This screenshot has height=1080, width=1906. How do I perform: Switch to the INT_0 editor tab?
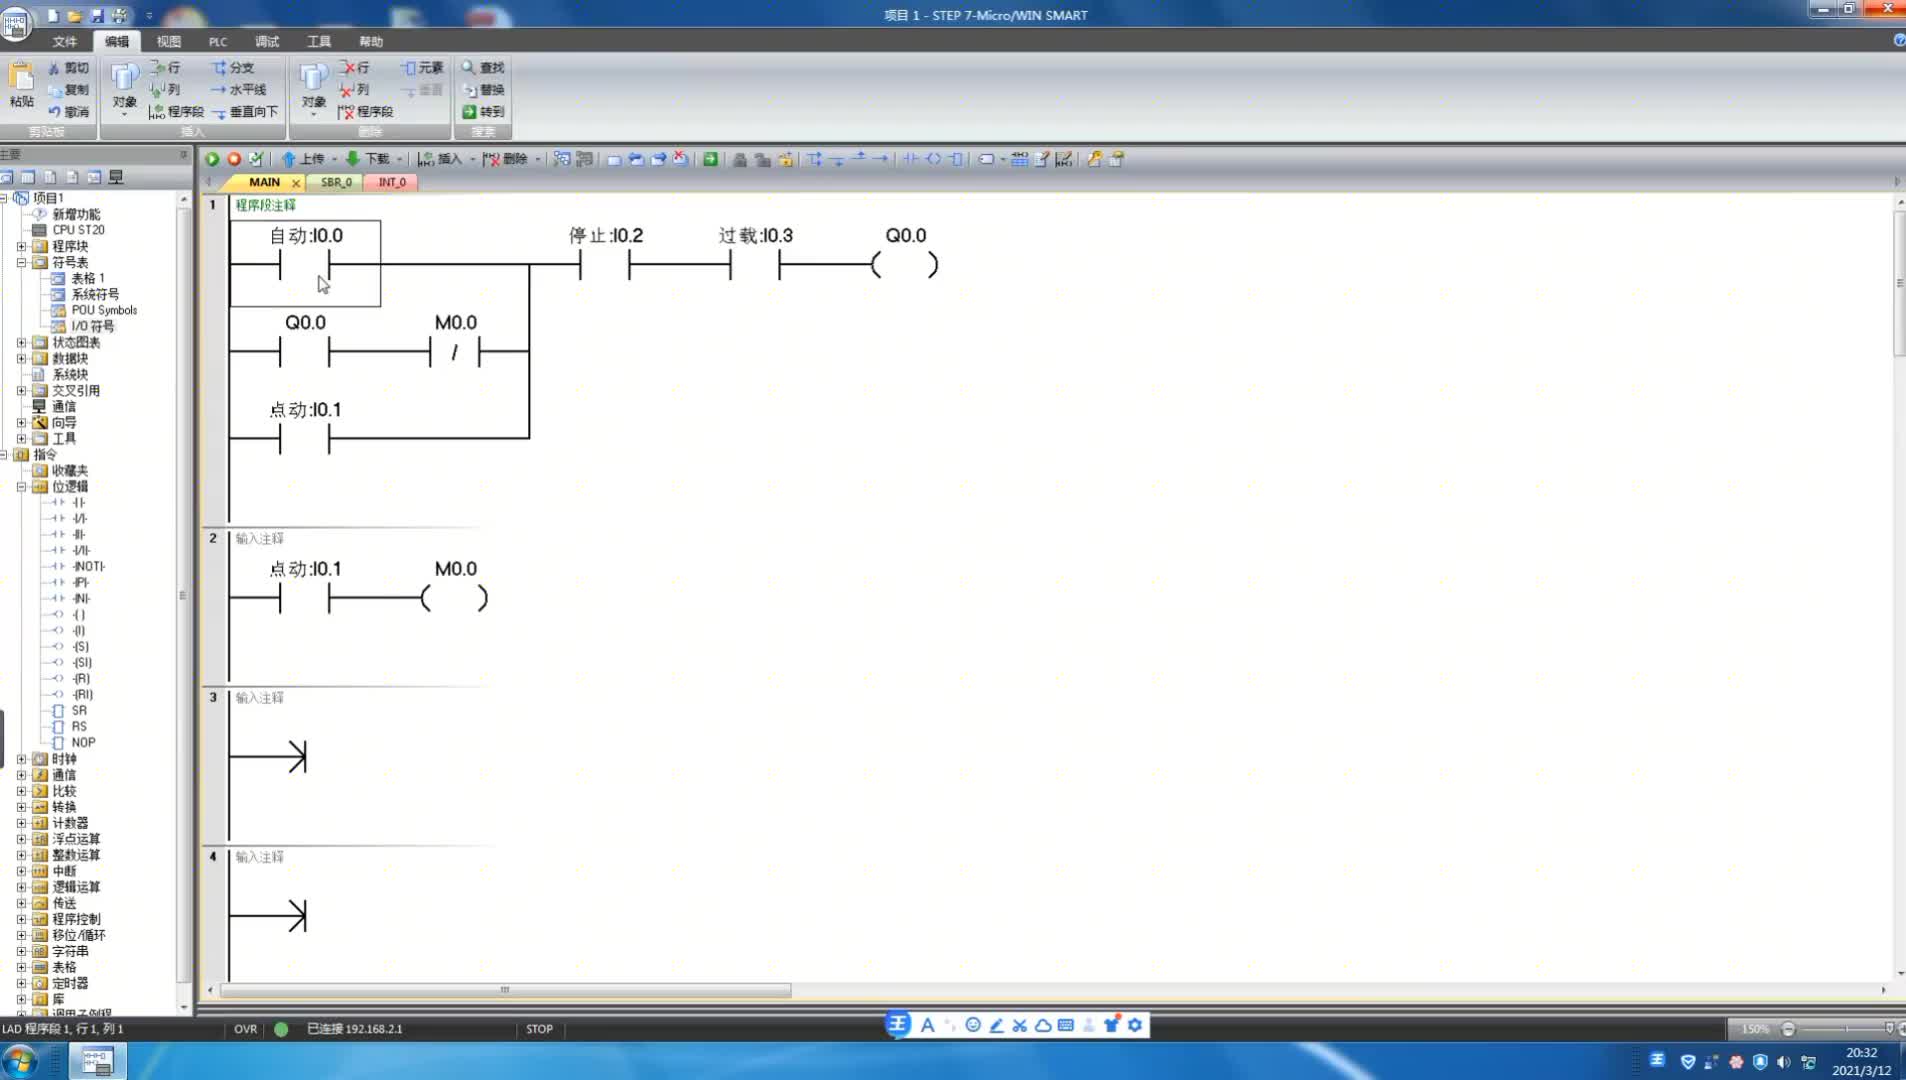click(x=392, y=182)
